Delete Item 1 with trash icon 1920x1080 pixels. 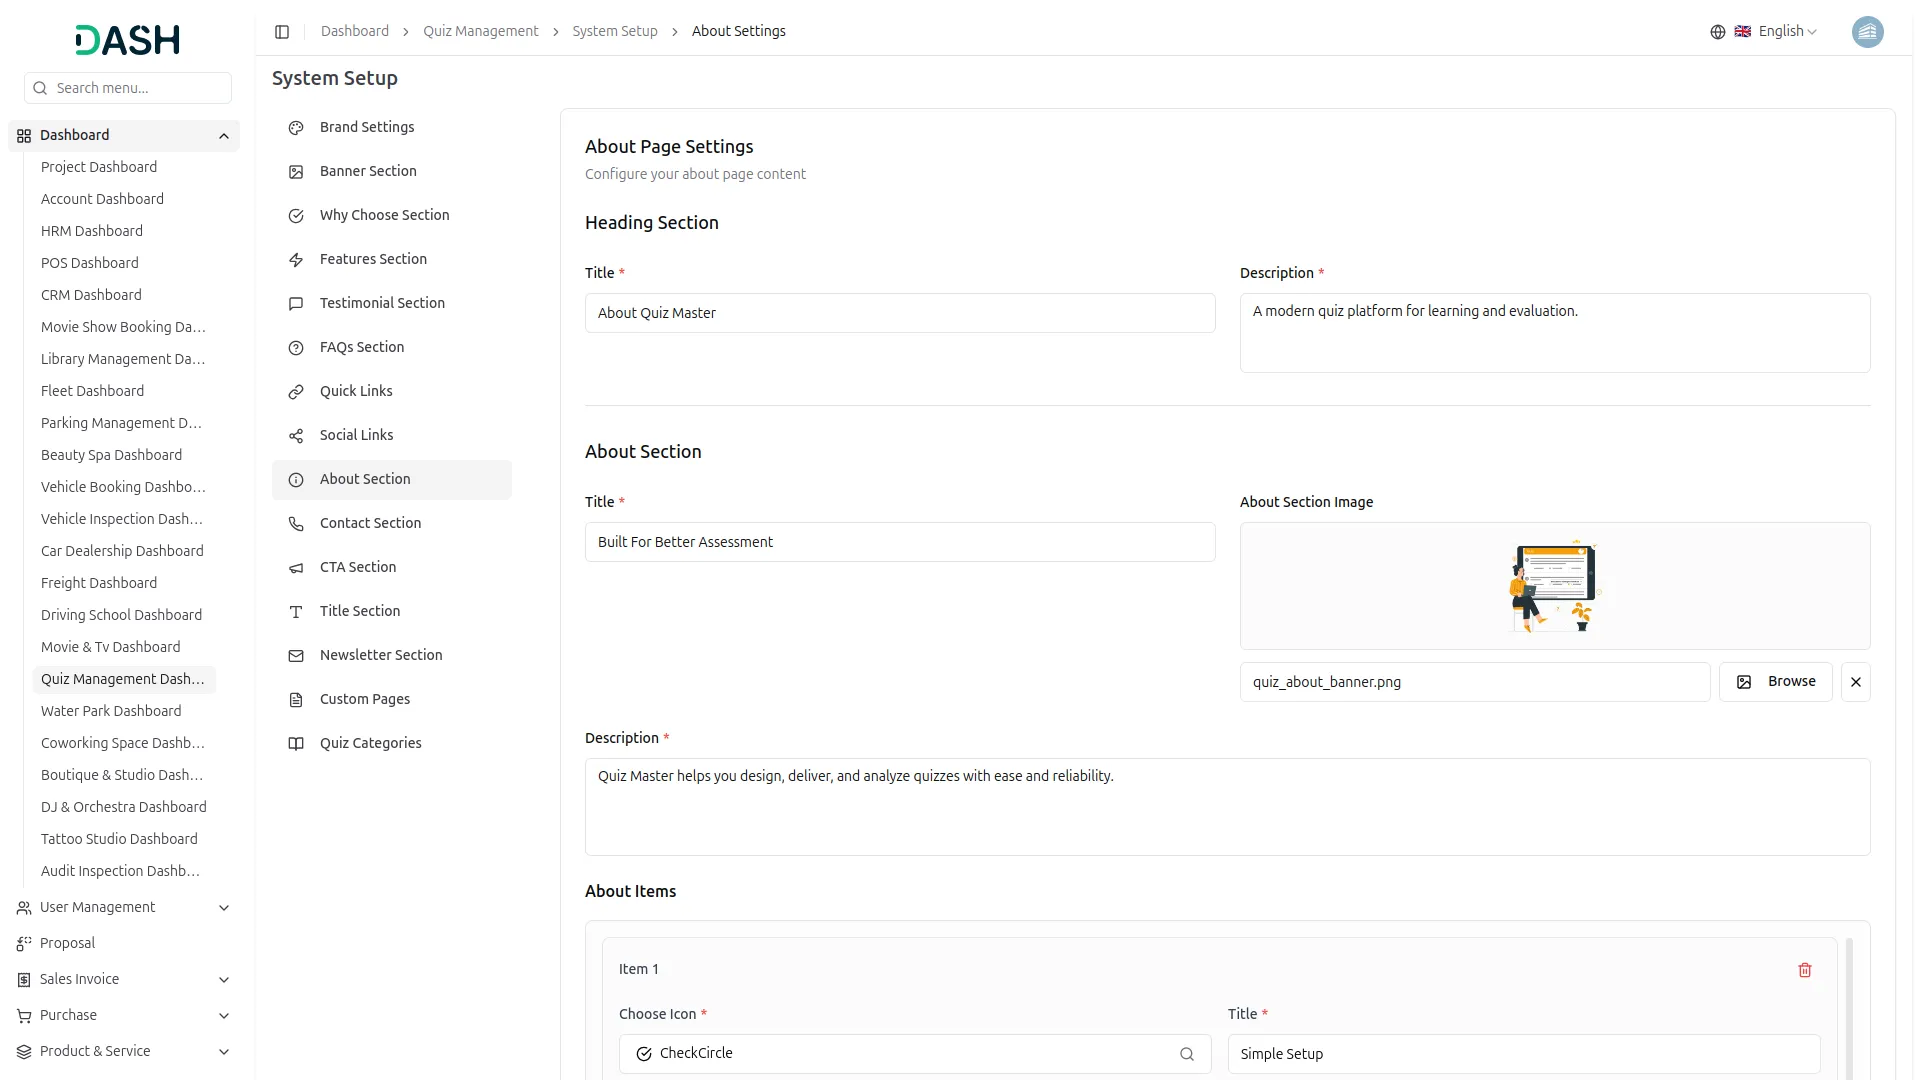pyautogui.click(x=1805, y=970)
